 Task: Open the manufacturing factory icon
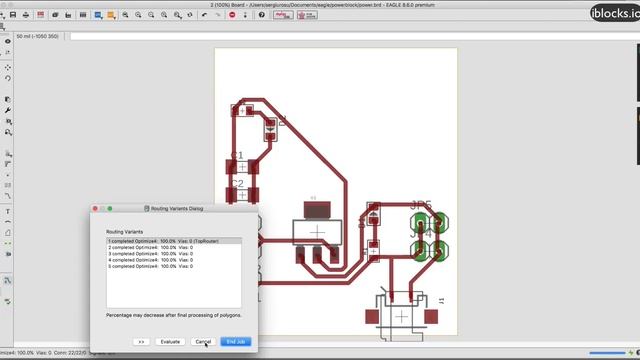68,15
